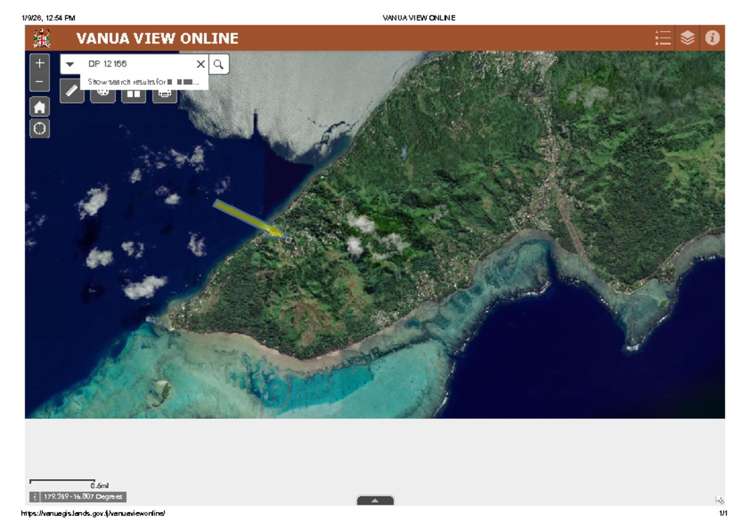Return to the default map extent Home
This screenshot has height=530, width=750.
point(40,107)
